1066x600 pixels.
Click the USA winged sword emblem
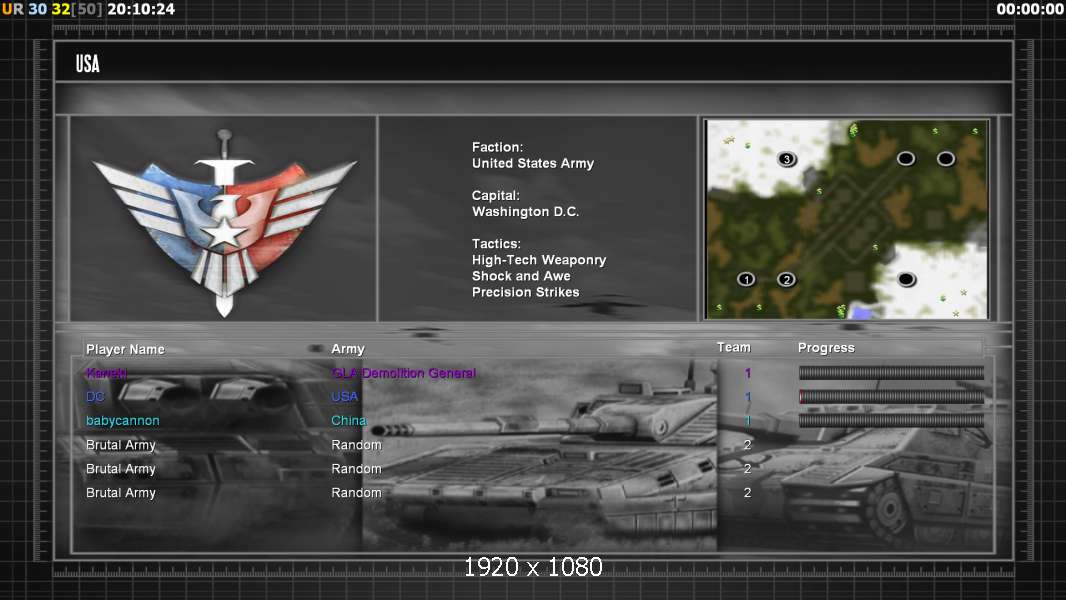click(x=224, y=224)
